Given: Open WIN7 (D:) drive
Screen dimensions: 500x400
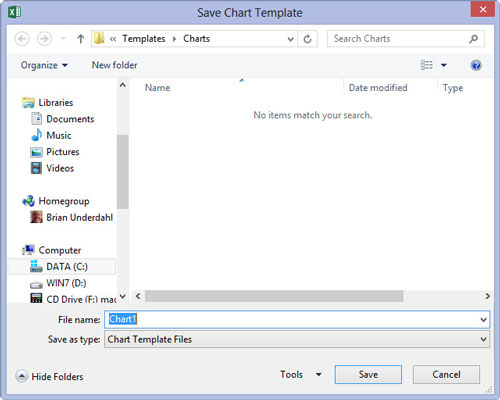Looking at the screenshot, I should pyautogui.click(x=58, y=283).
